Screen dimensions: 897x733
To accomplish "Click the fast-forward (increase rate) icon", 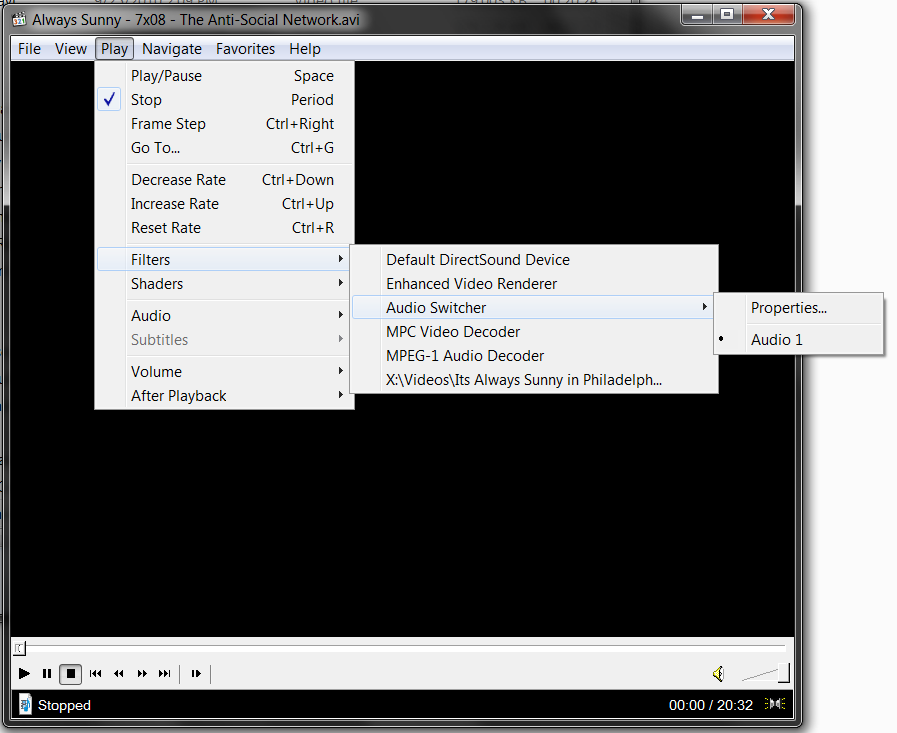I will 142,674.
